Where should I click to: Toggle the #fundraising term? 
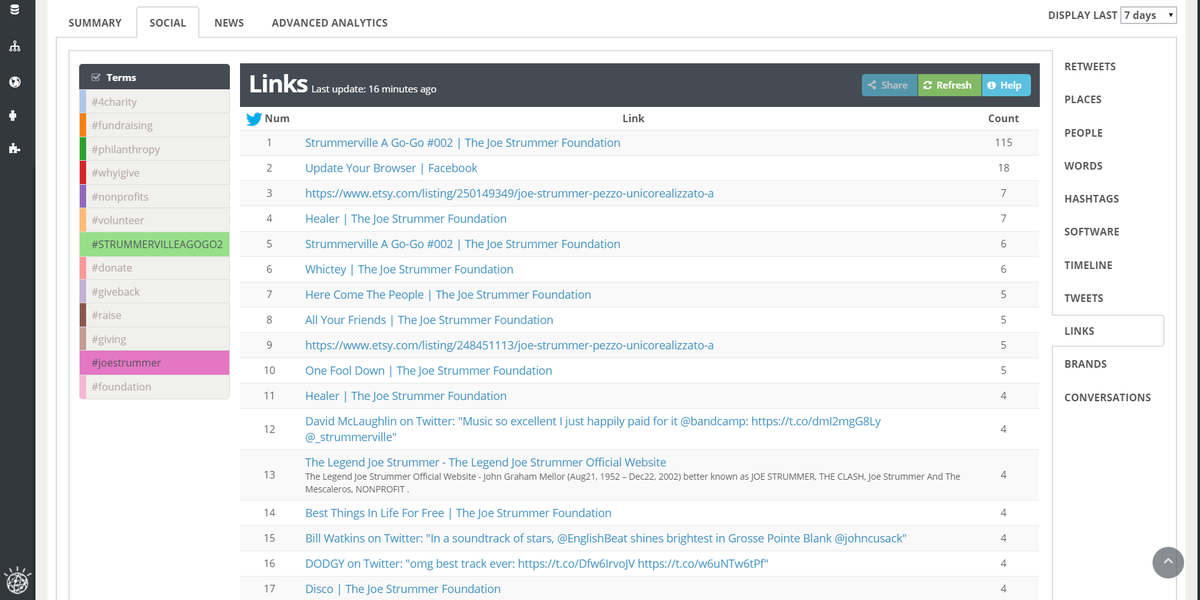click(x=155, y=126)
